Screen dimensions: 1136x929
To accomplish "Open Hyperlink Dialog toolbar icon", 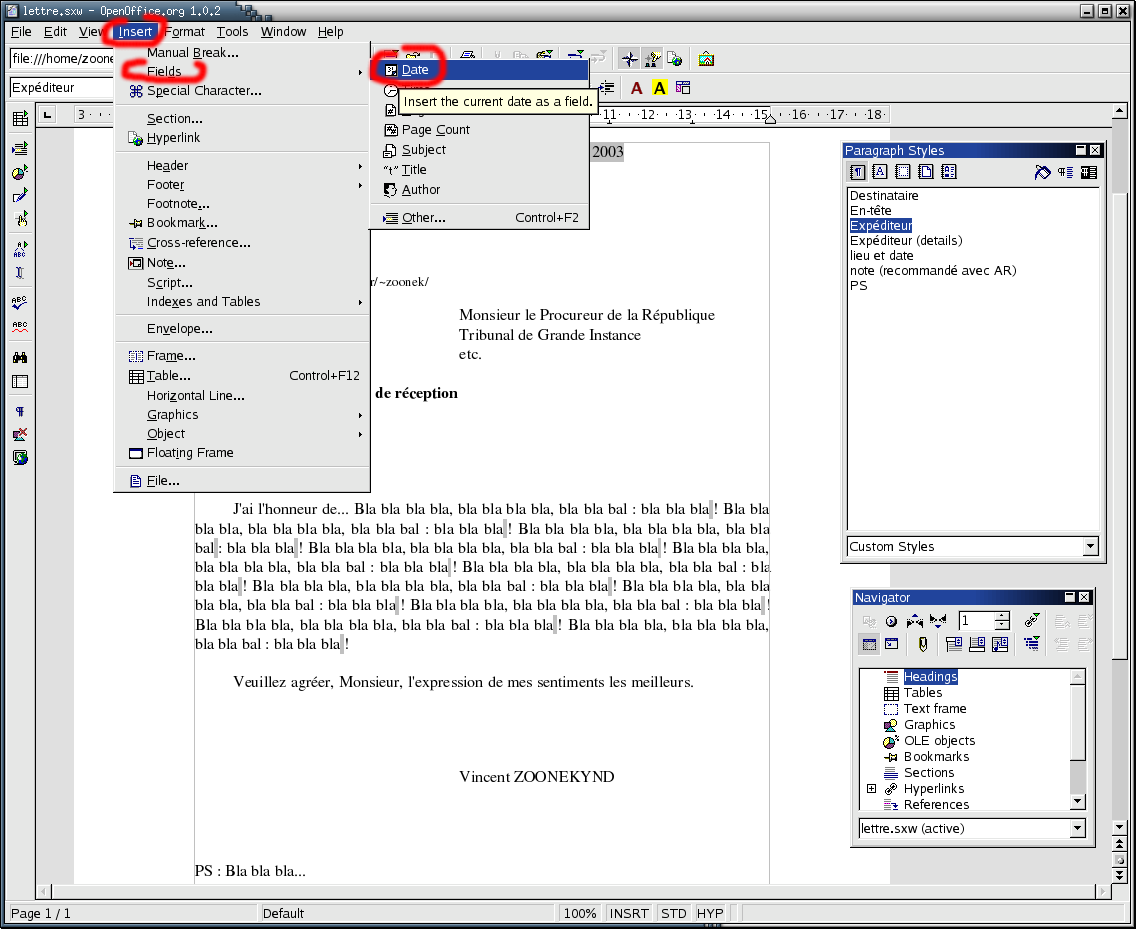I will click(x=674, y=59).
